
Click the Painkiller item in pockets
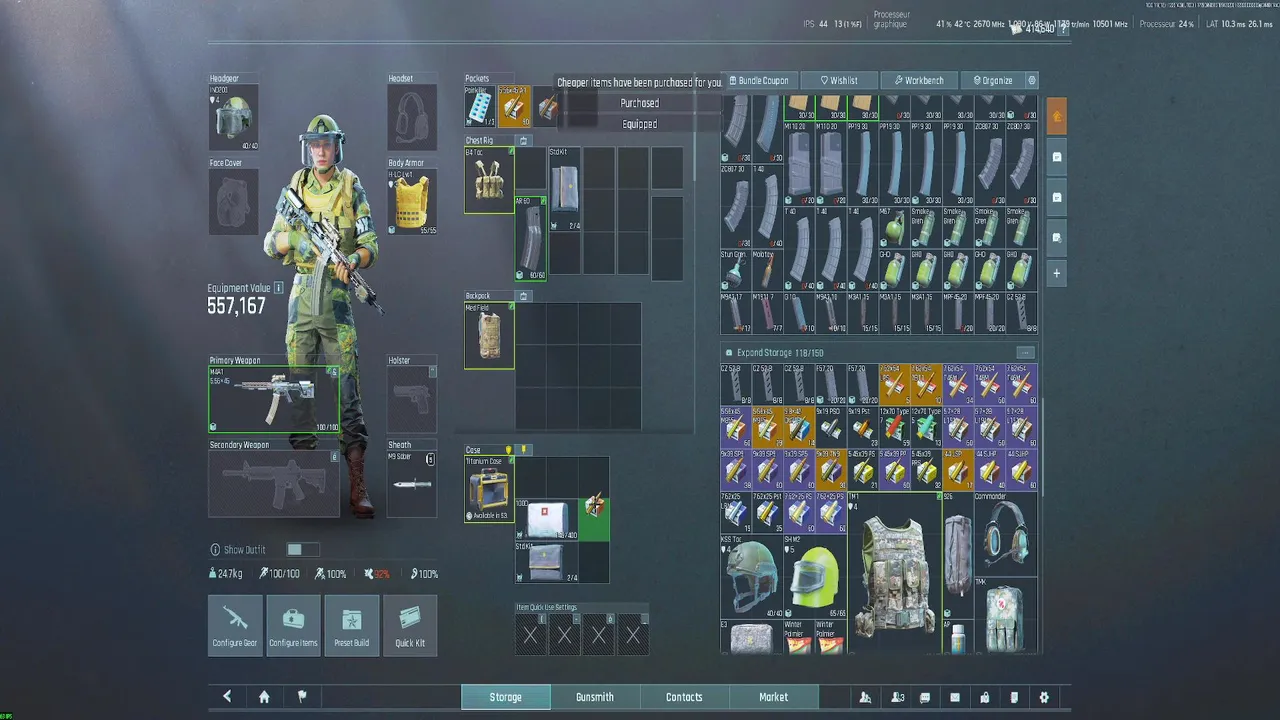[480, 106]
